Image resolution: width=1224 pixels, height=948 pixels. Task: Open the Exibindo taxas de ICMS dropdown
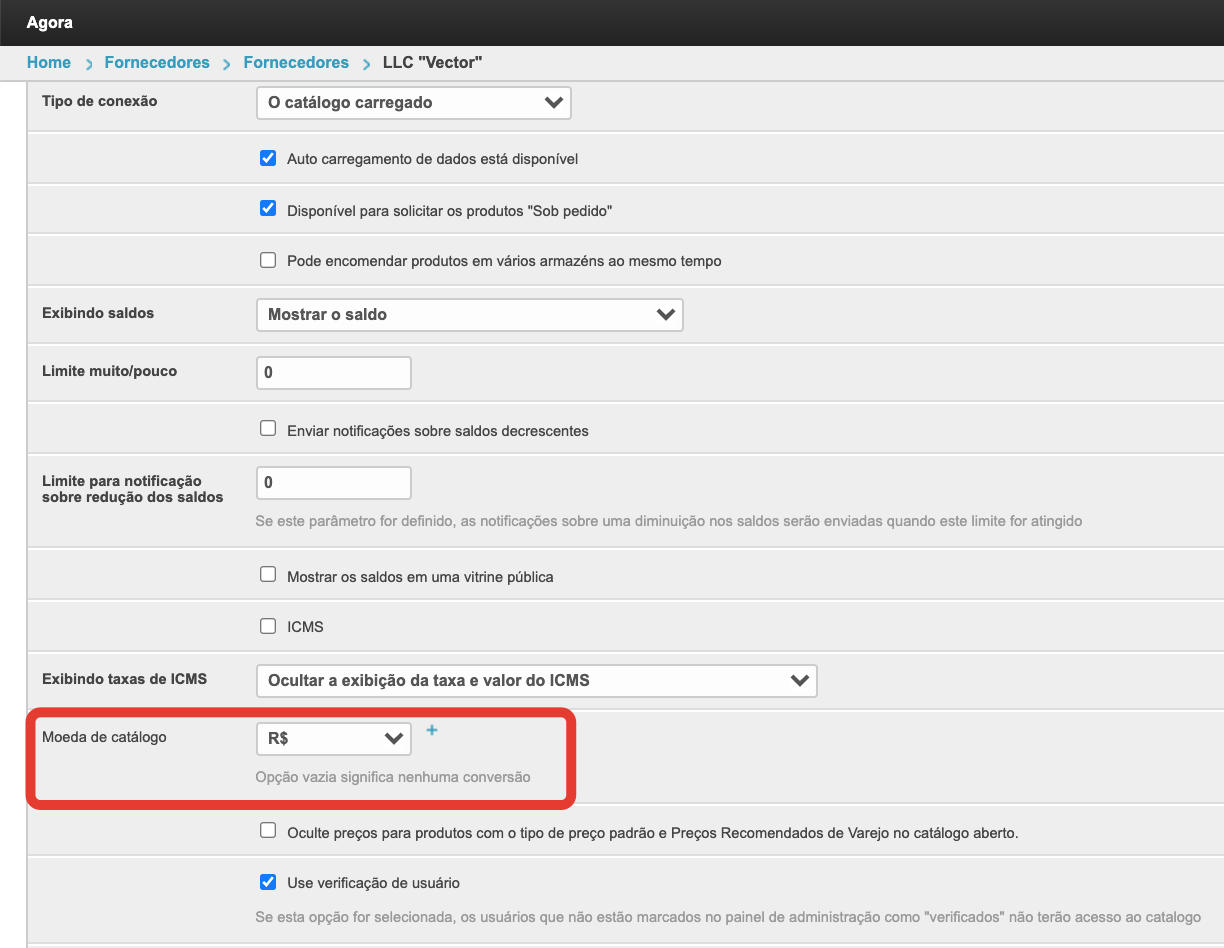[x=536, y=681]
